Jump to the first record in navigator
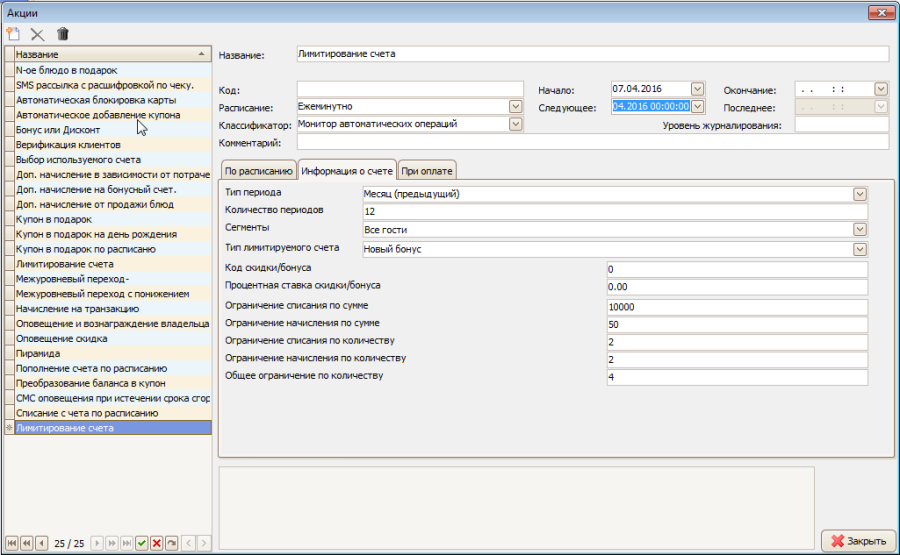 point(12,543)
